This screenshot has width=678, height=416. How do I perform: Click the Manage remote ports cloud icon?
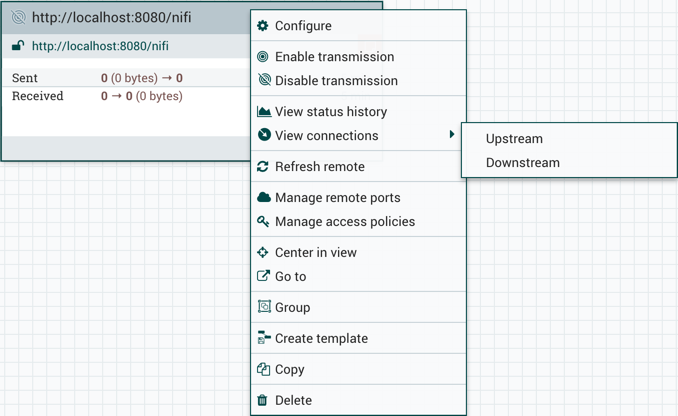click(x=264, y=198)
